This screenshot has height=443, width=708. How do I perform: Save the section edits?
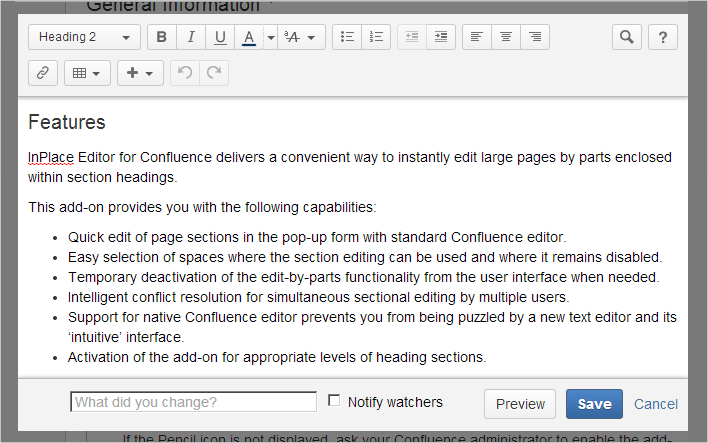[x=594, y=404]
